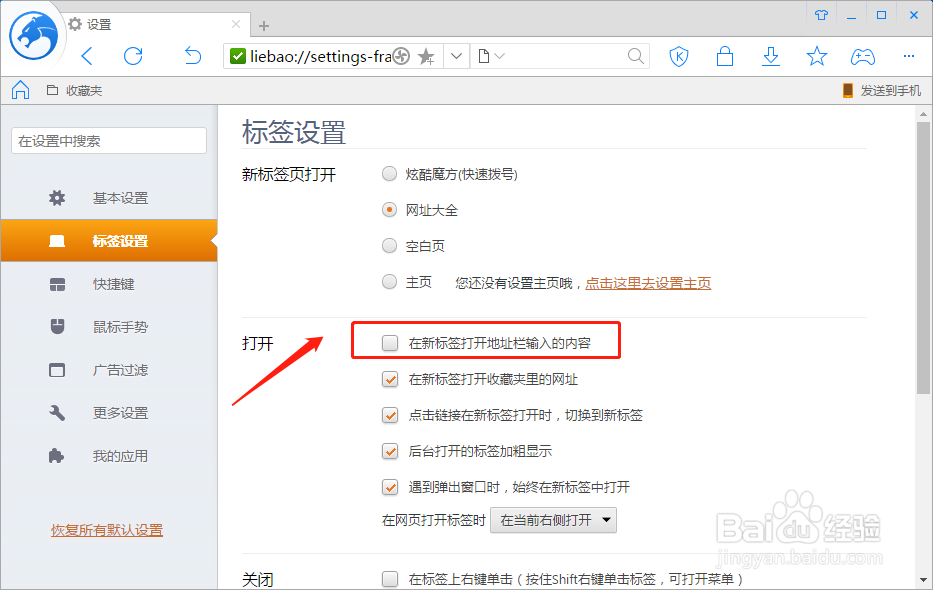Open the K shield security icon
This screenshot has width=933, height=590.
[x=679, y=57]
